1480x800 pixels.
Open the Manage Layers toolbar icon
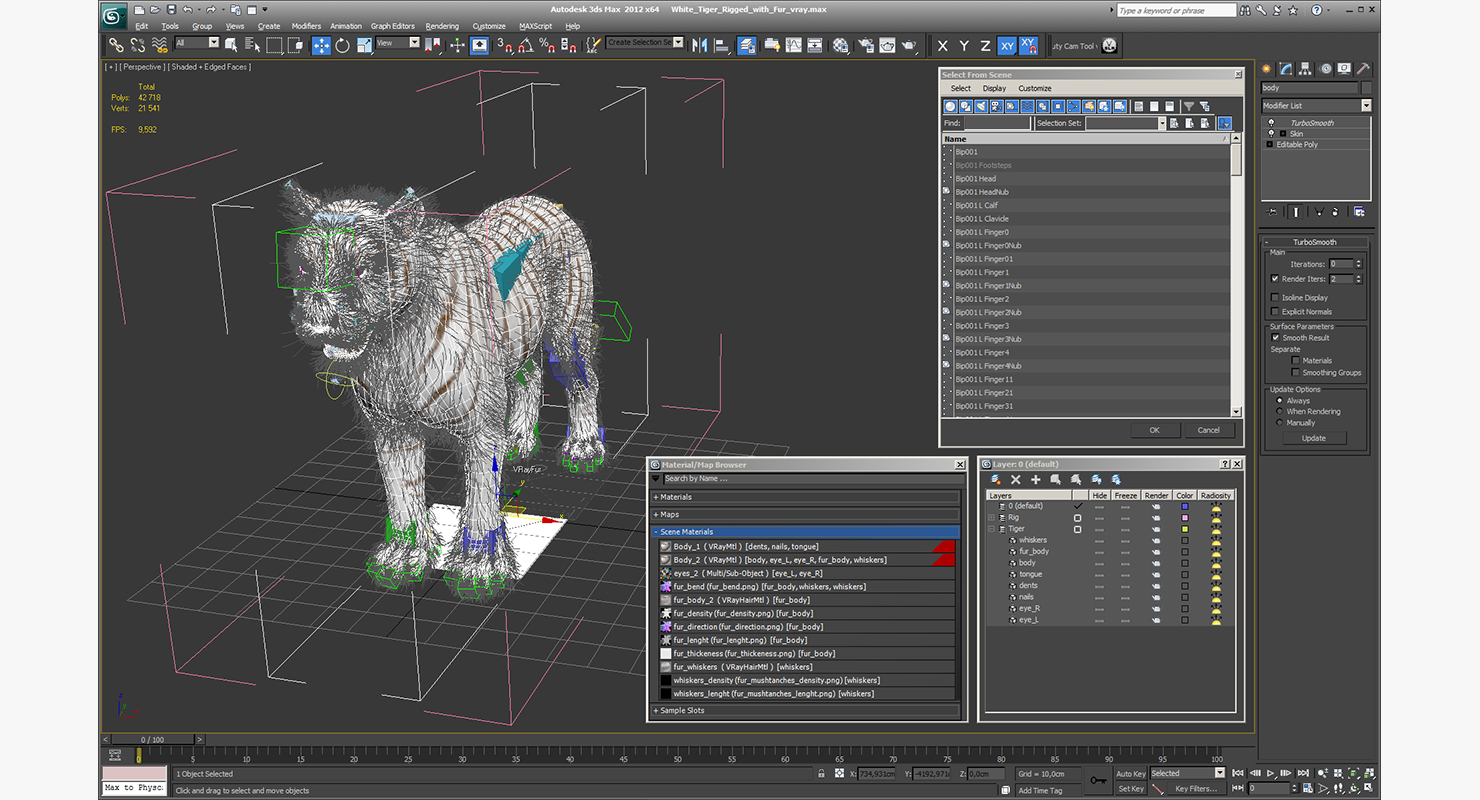(747, 45)
